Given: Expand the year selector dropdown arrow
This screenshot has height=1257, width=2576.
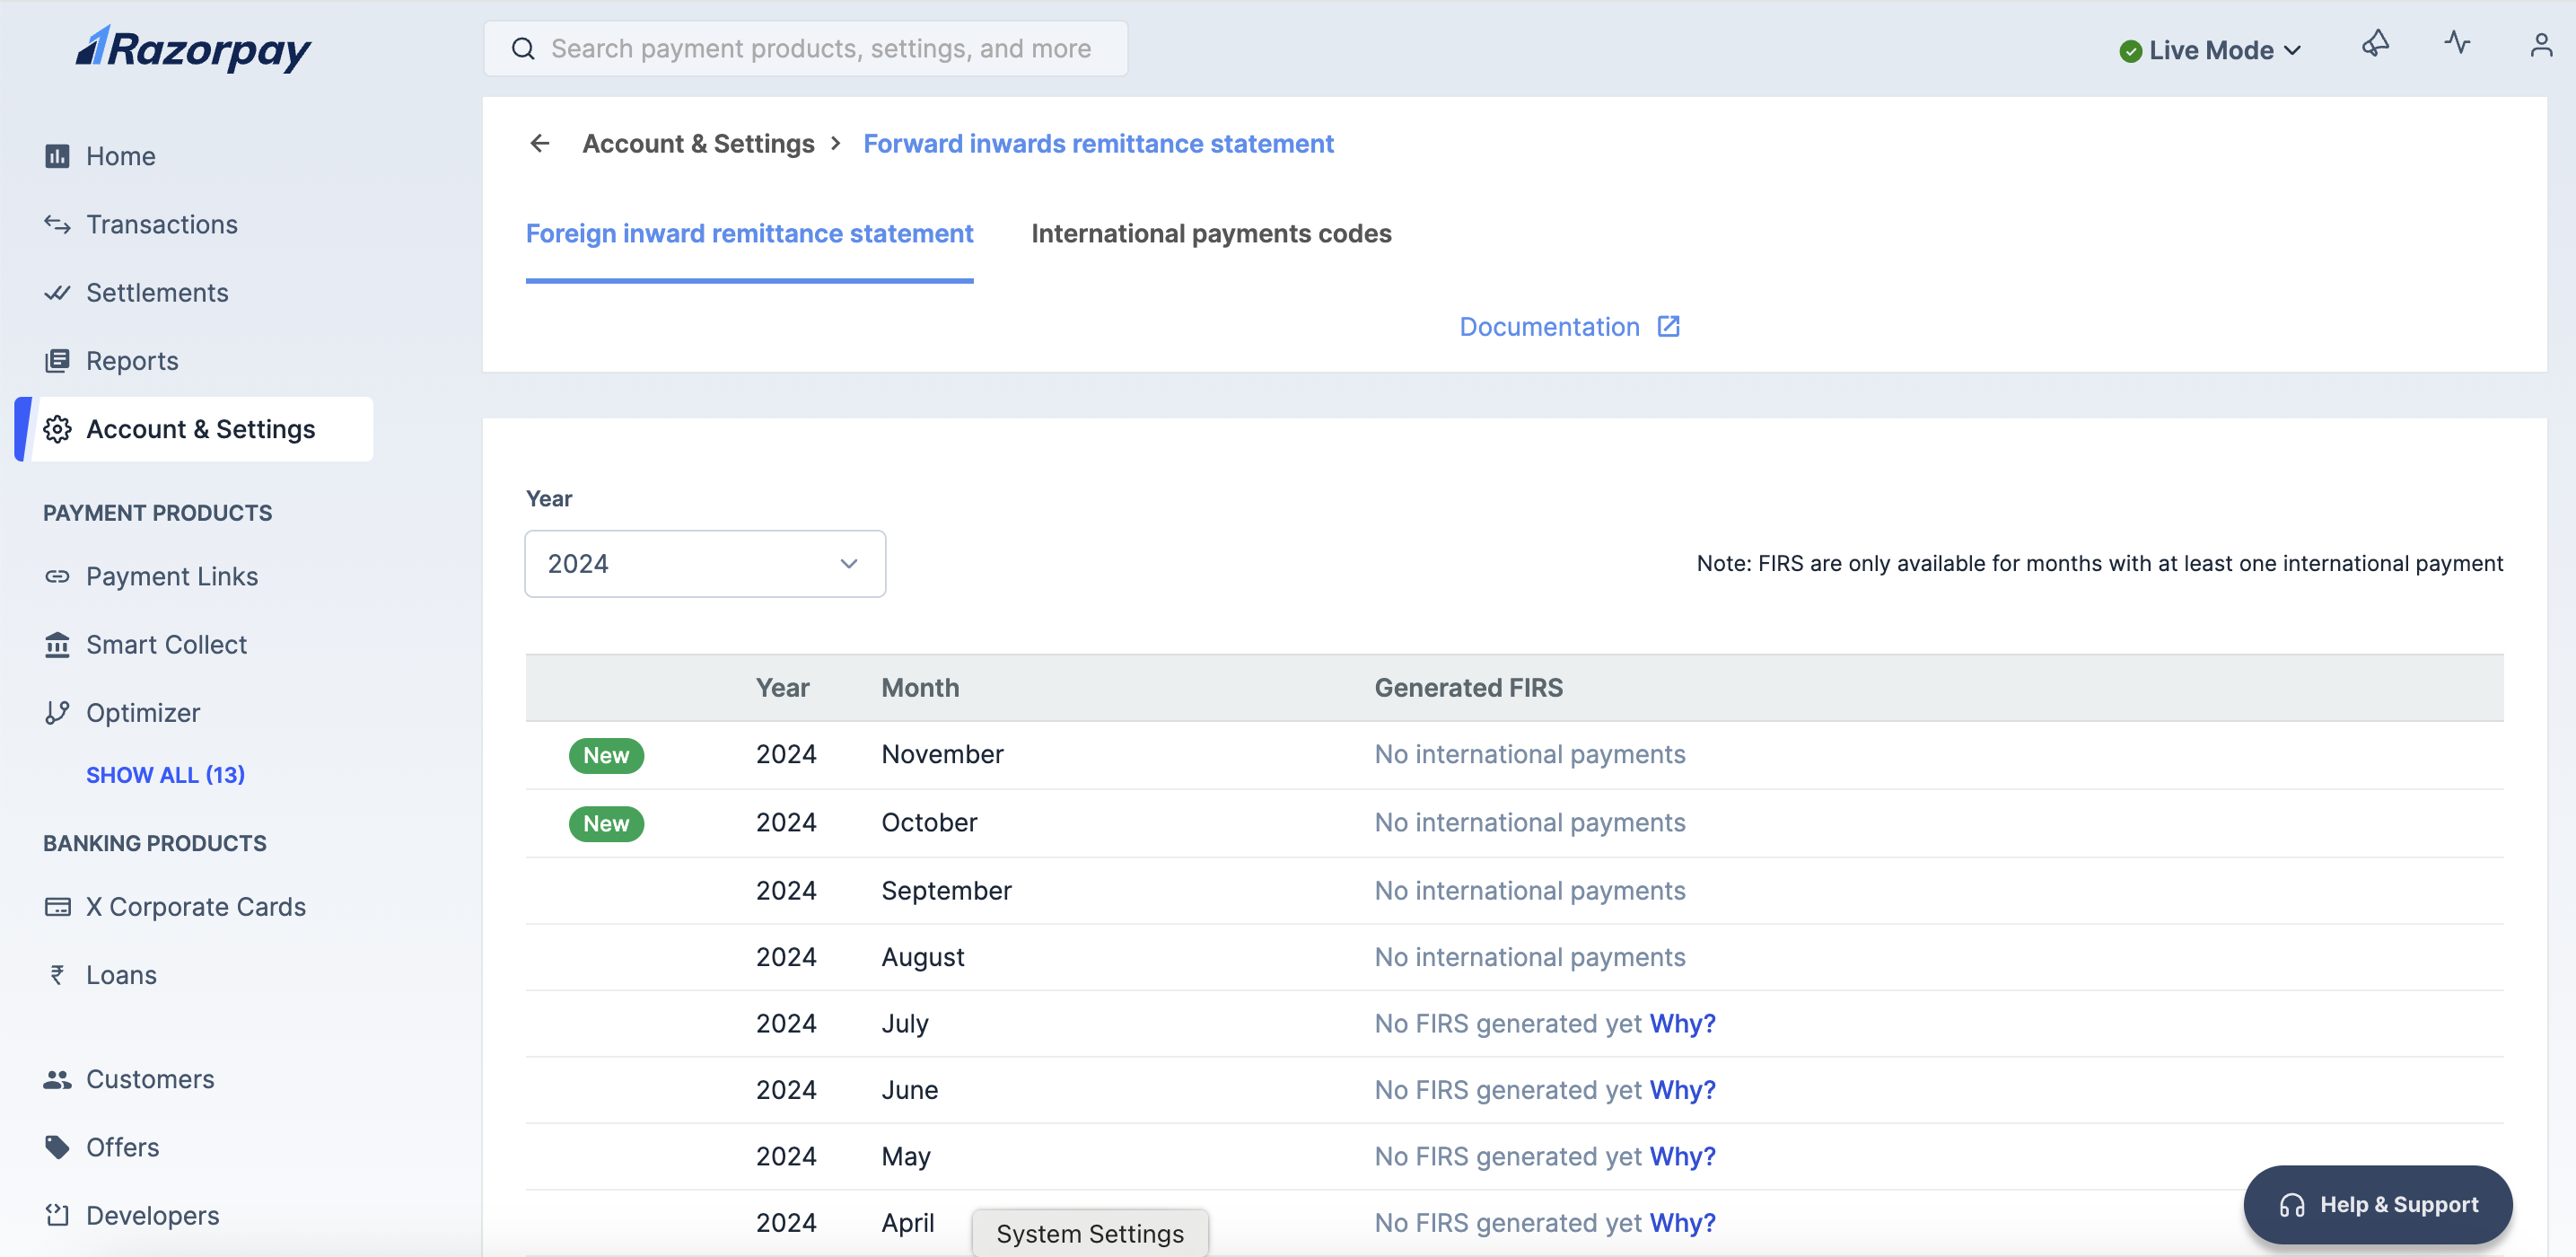Looking at the screenshot, I should click(847, 564).
